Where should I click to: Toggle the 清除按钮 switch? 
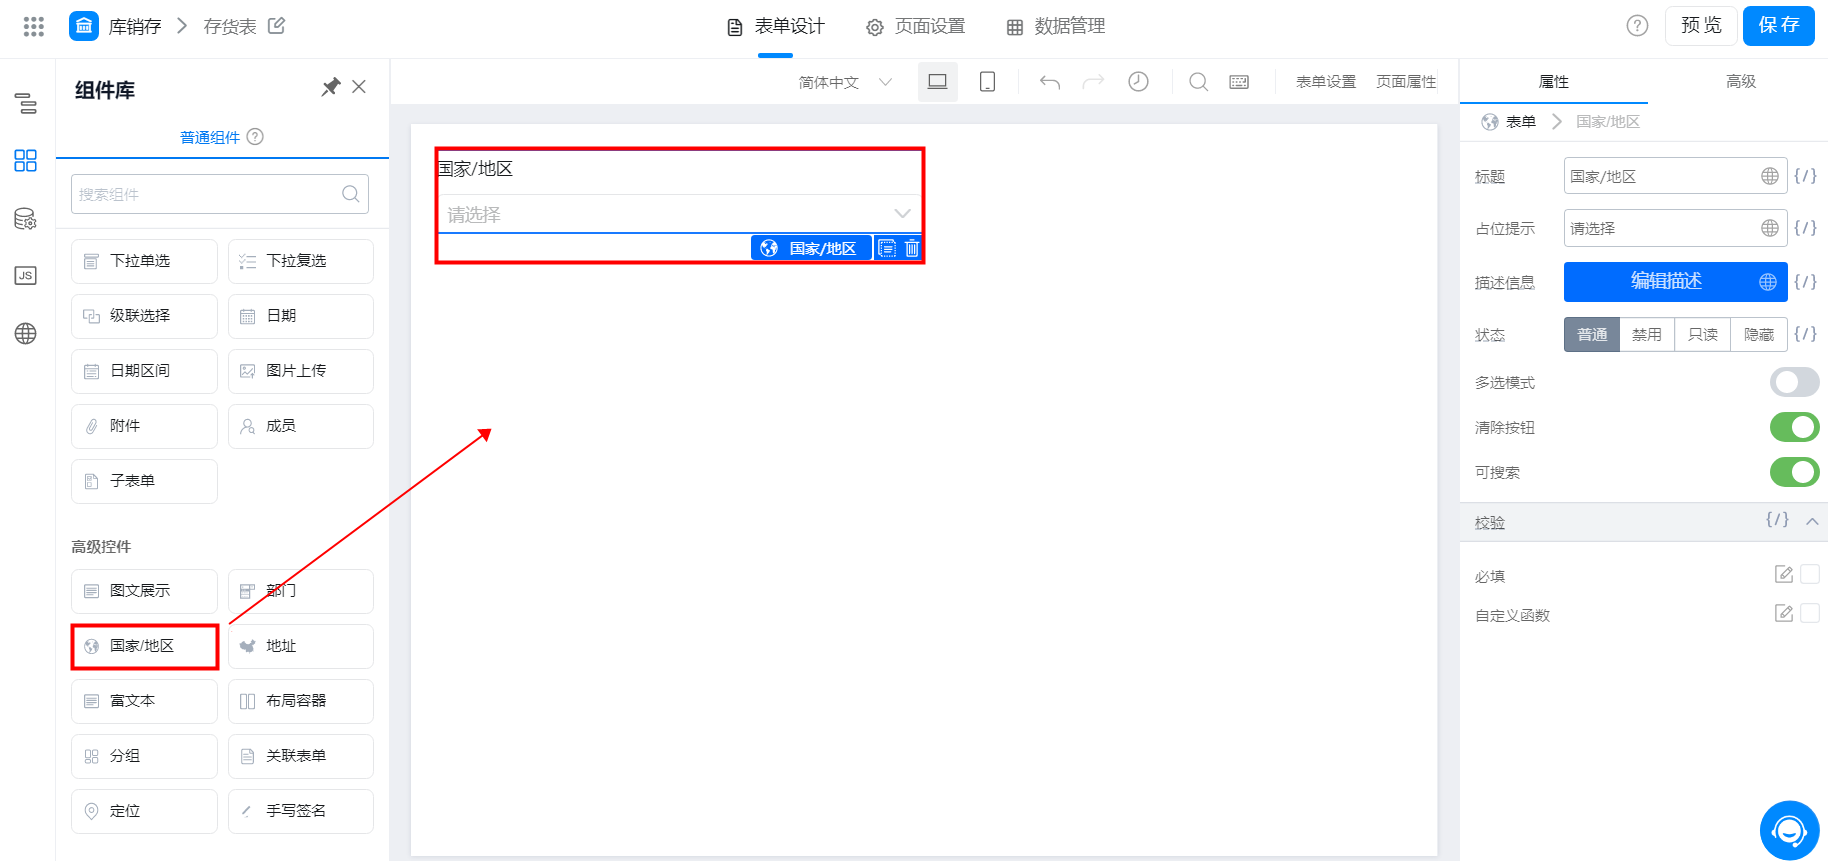(x=1795, y=427)
